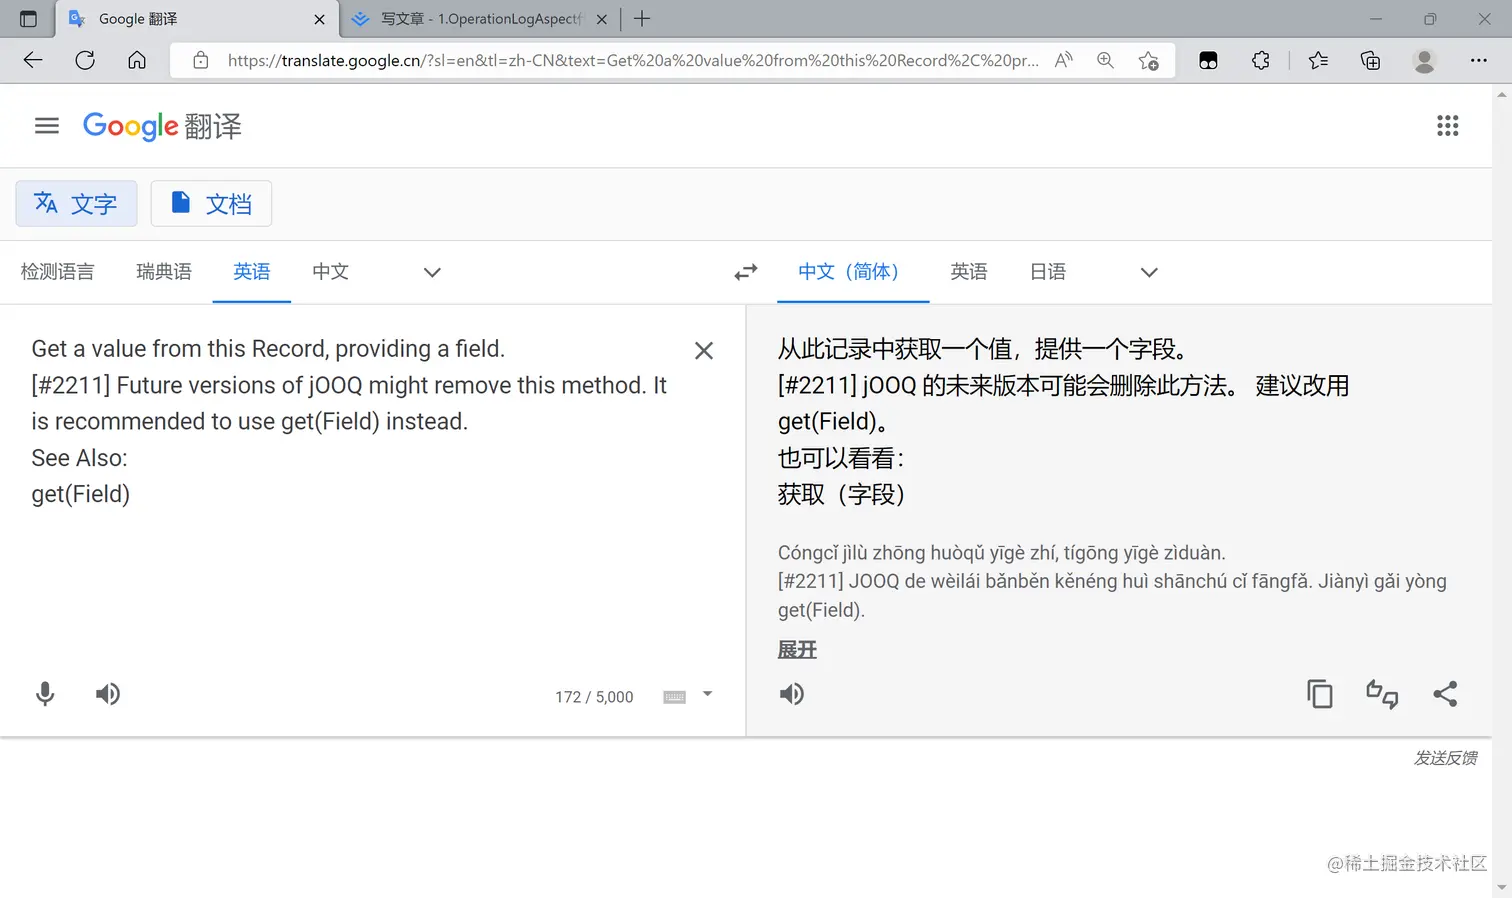
Task: Select 英语 as target language
Action: pyautogui.click(x=969, y=272)
